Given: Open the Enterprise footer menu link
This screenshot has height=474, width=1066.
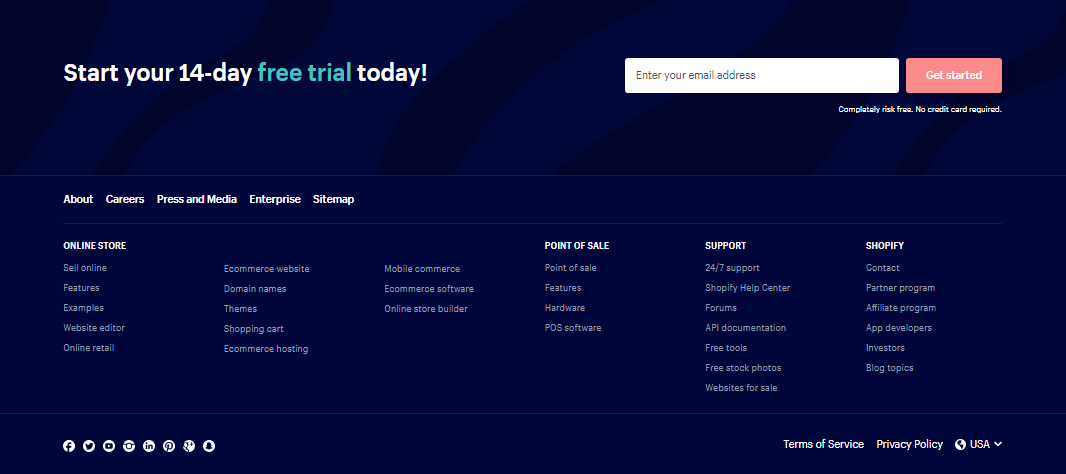Looking at the screenshot, I should coord(275,199).
